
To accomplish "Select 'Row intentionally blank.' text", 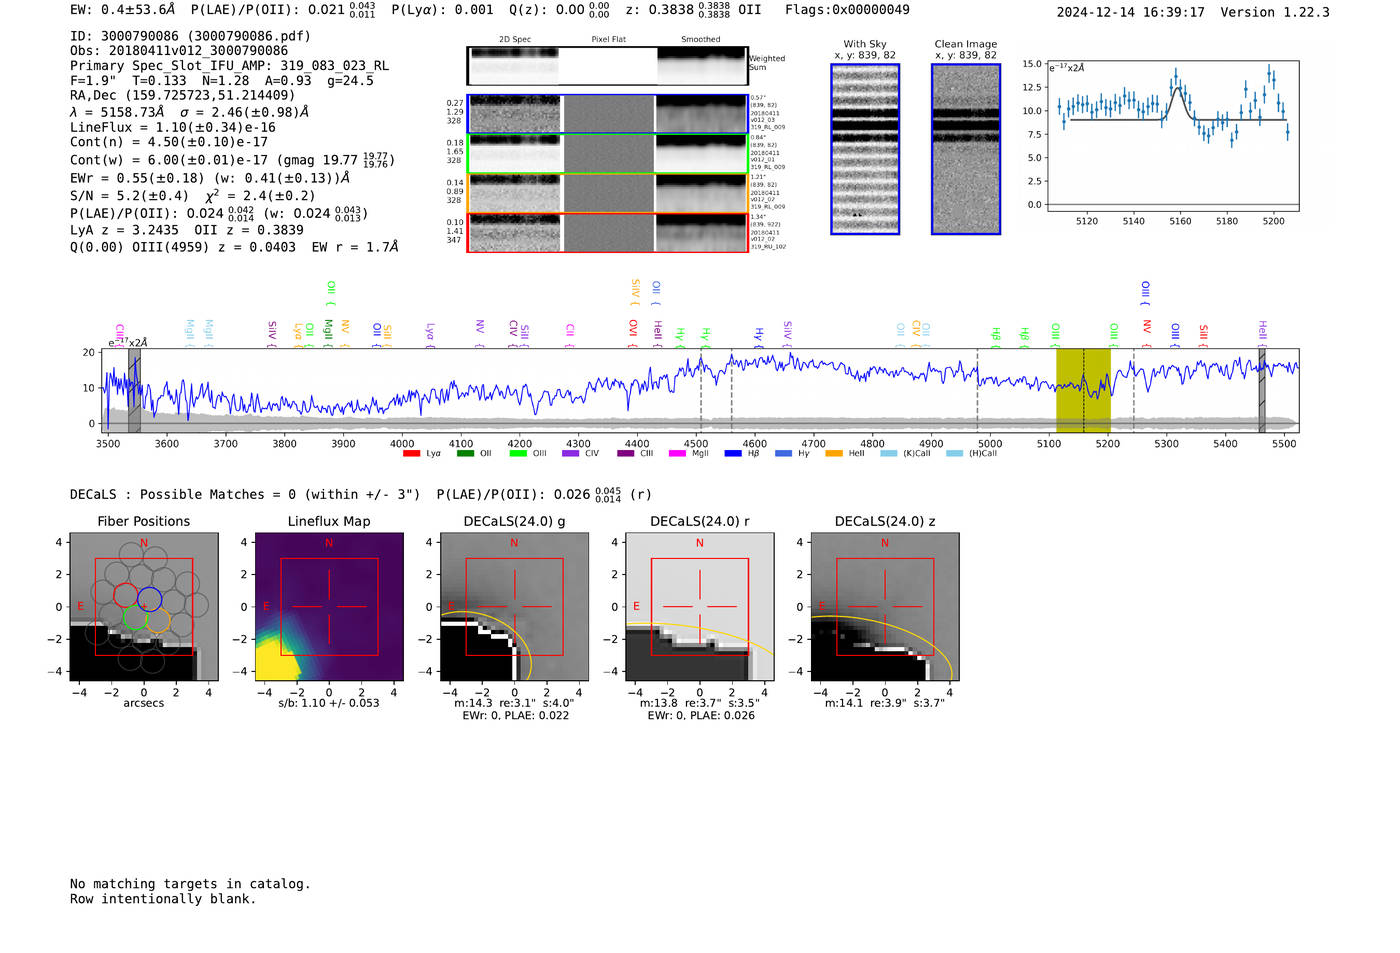I will pos(163,899).
